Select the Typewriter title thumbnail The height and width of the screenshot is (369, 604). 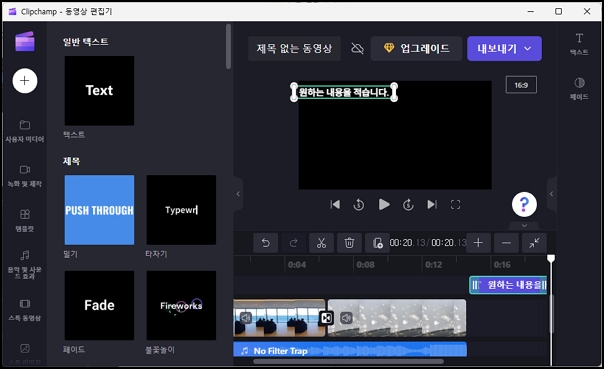(x=181, y=210)
